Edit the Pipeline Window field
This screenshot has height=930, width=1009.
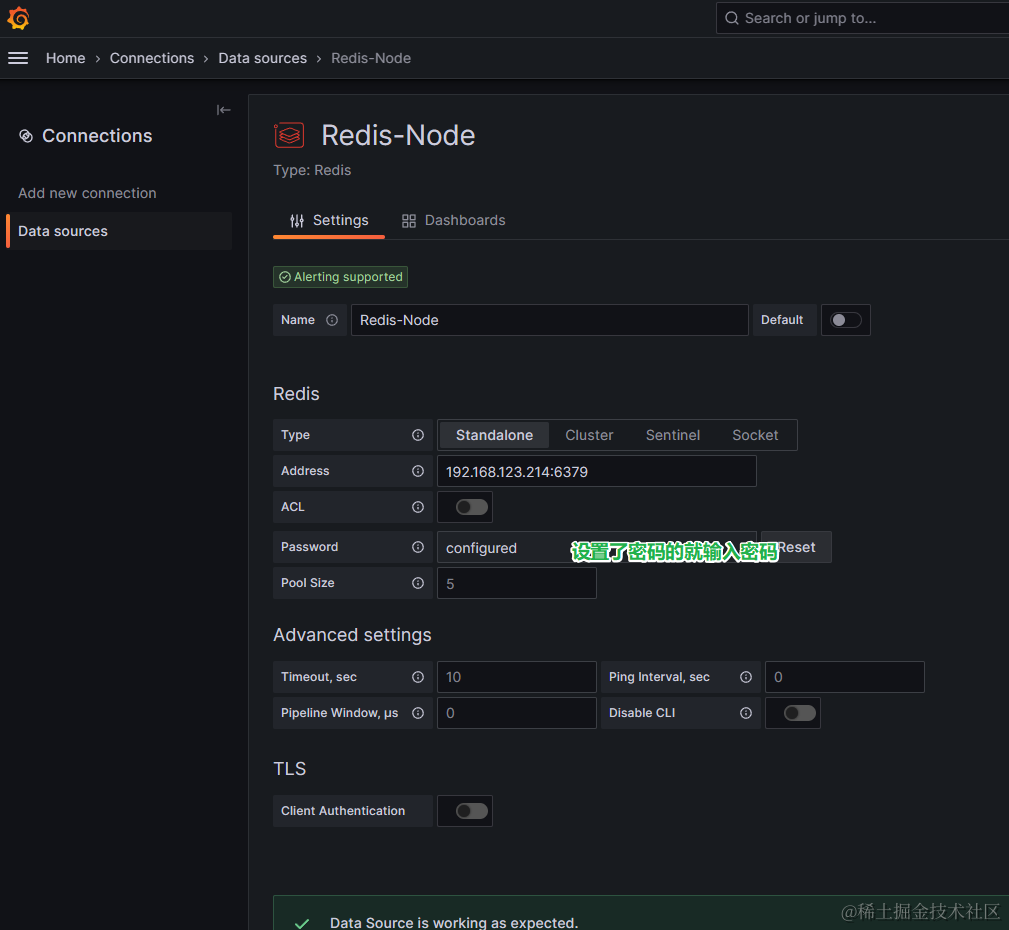coord(517,713)
